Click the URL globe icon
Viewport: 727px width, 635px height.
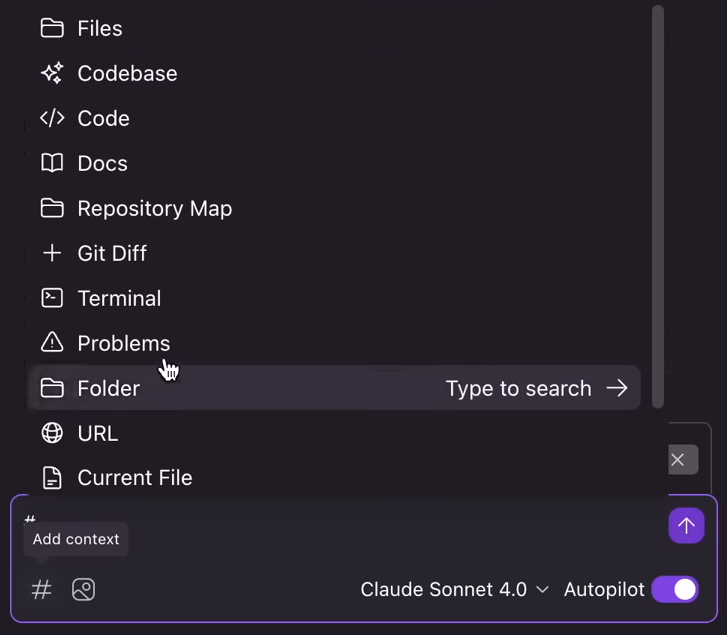coord(52,433)
